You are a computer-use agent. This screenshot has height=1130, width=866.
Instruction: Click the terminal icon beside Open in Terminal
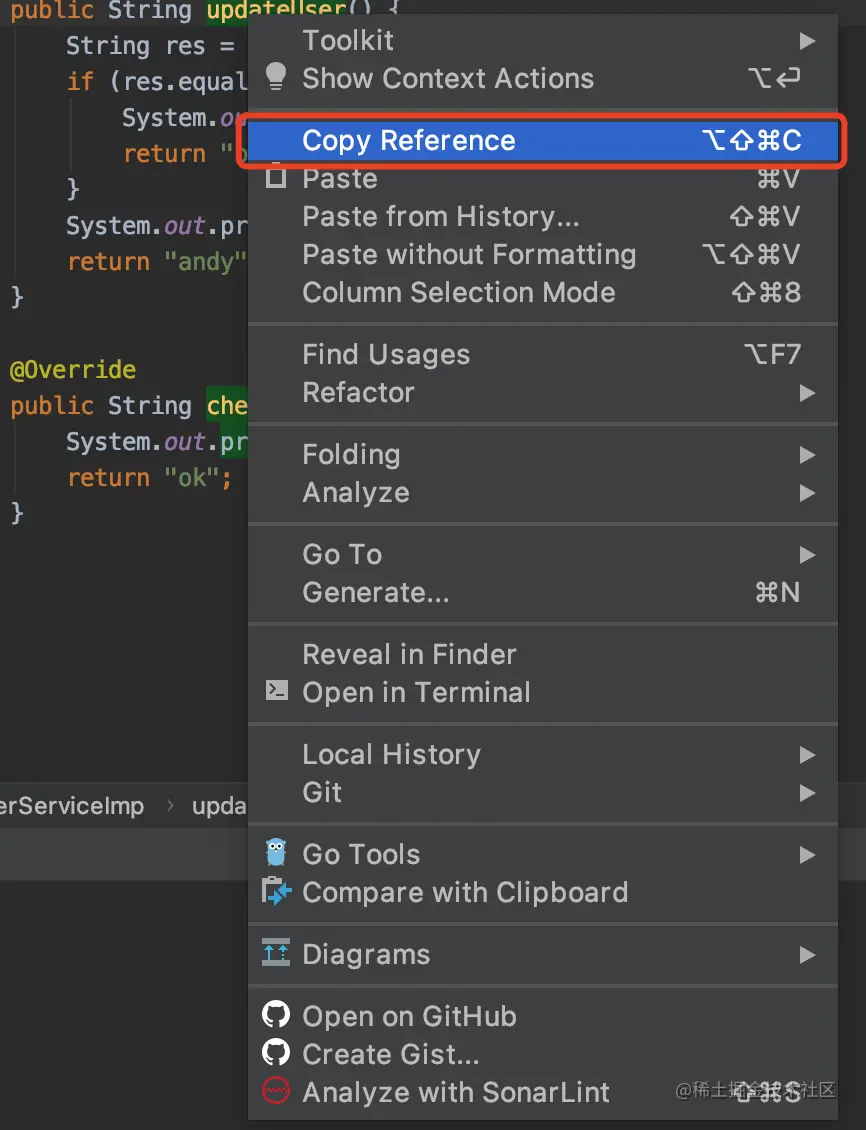coord(276,691)
